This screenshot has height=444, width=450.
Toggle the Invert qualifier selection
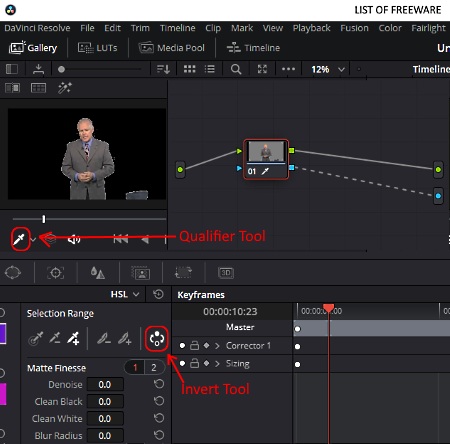157,339
